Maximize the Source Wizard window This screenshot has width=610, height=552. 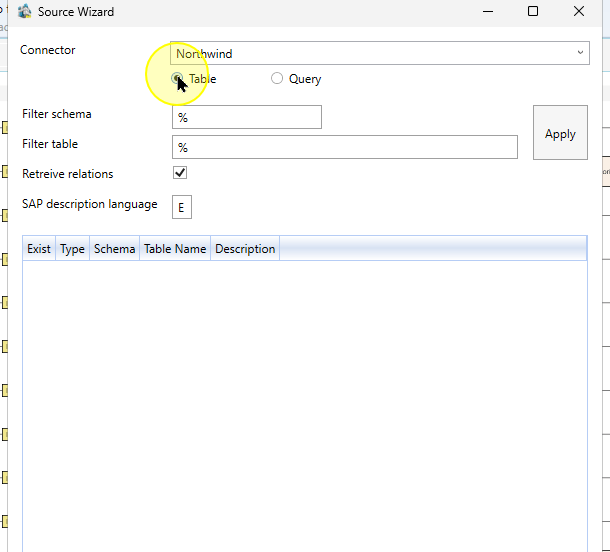(x=533, y=11)
